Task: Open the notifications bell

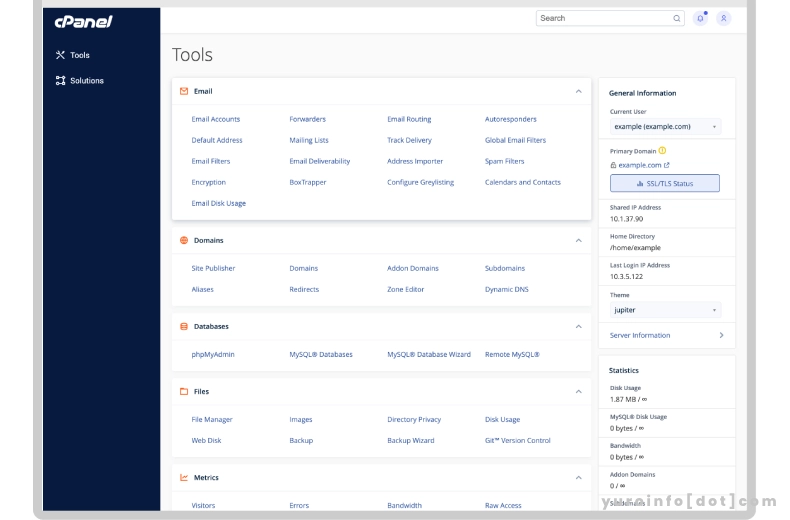Action: pyautogui.click(x=700, y=19)
